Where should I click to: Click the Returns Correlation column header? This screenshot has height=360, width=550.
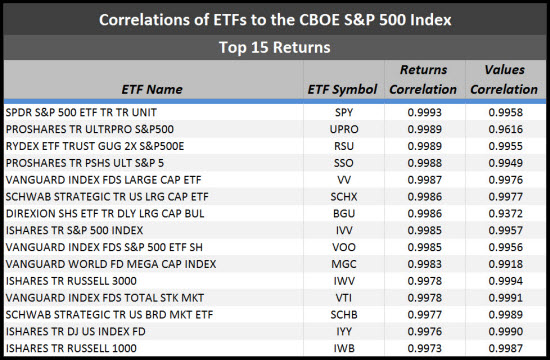point(423,80)
